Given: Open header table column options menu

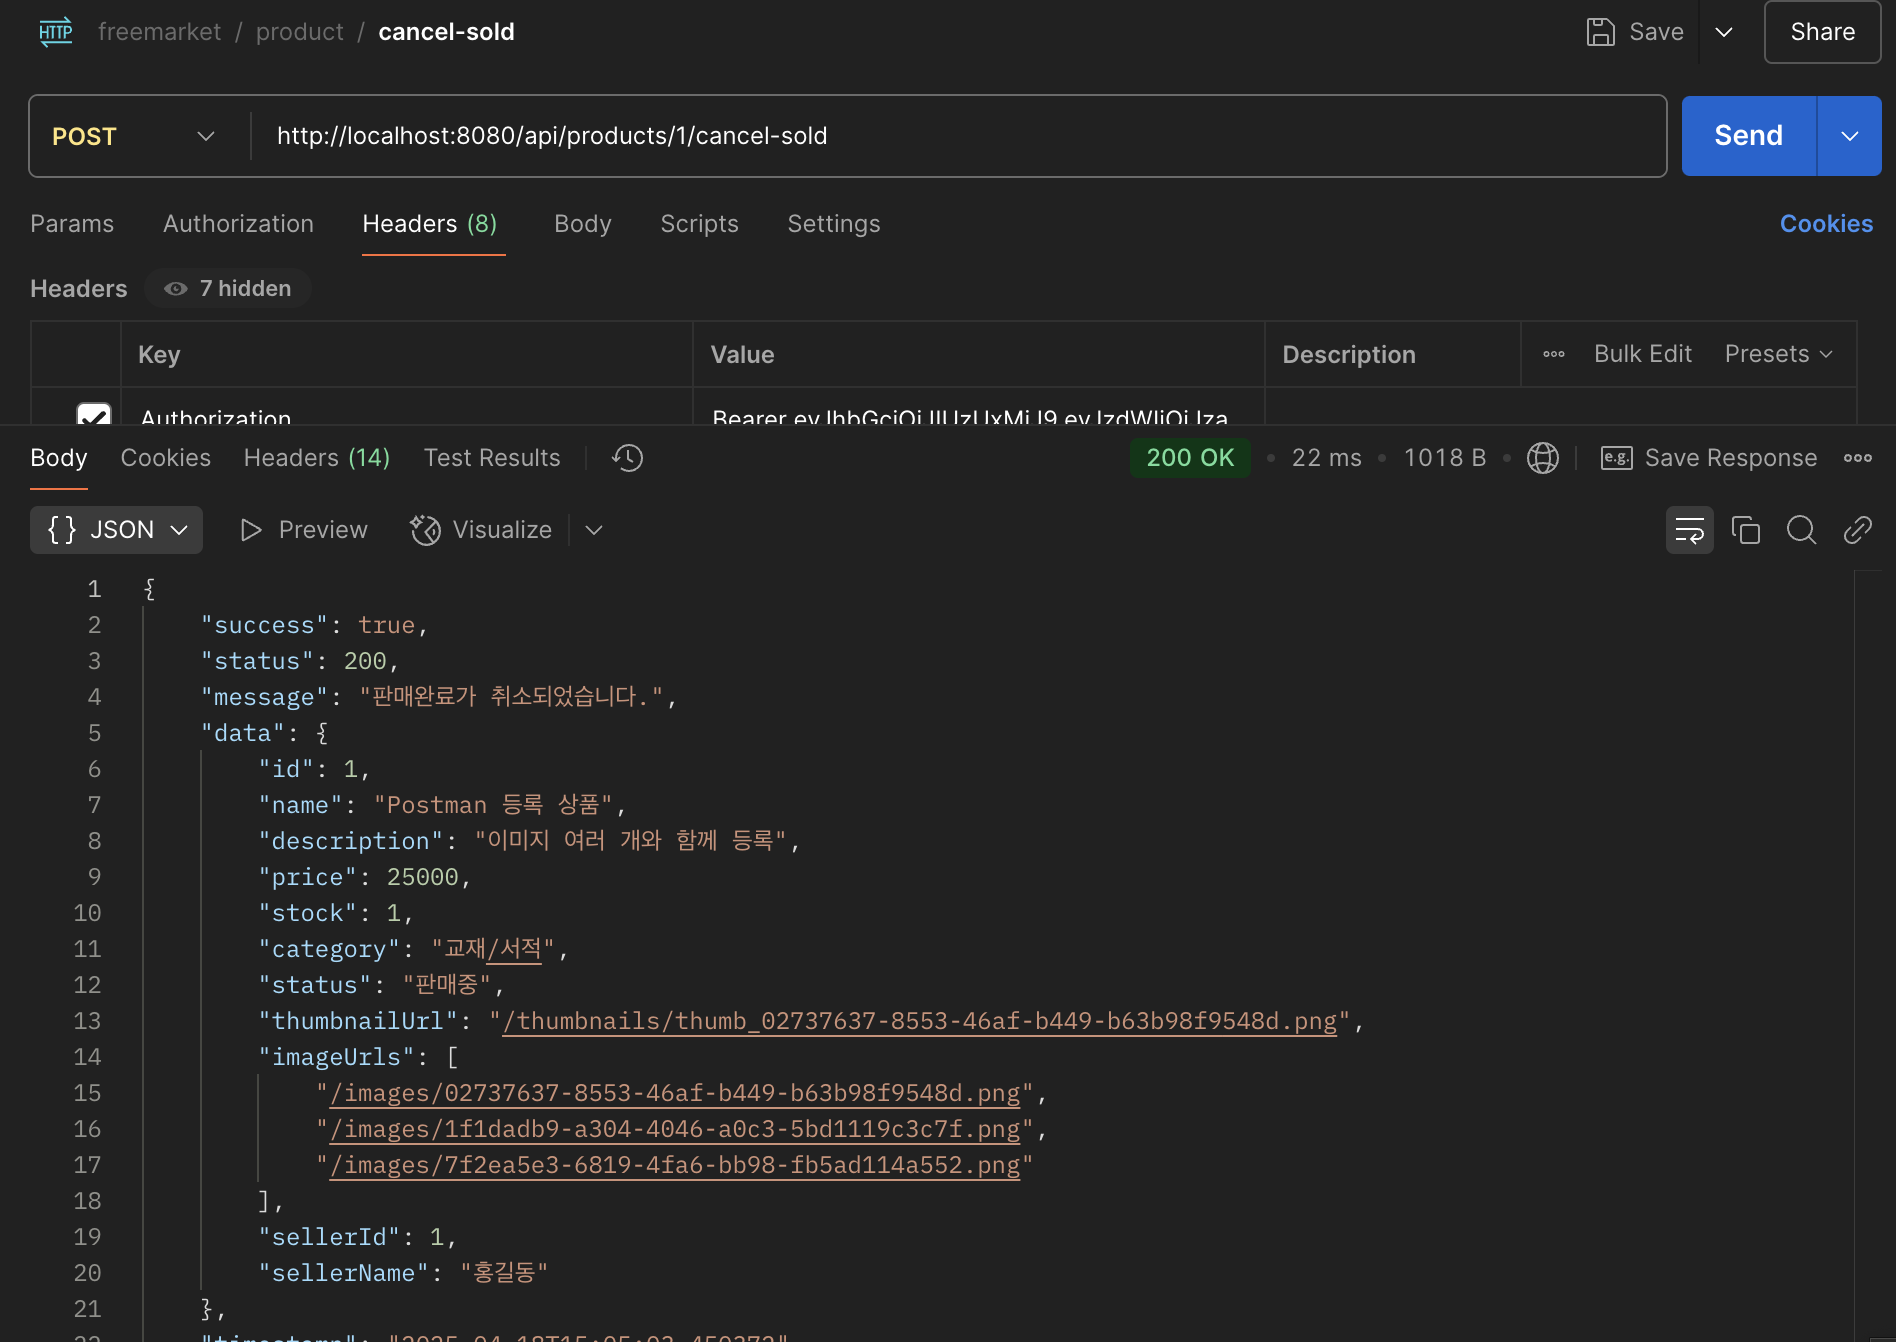Looking at the screenshot, I should pyautogui.click(x=1554, y=354).
